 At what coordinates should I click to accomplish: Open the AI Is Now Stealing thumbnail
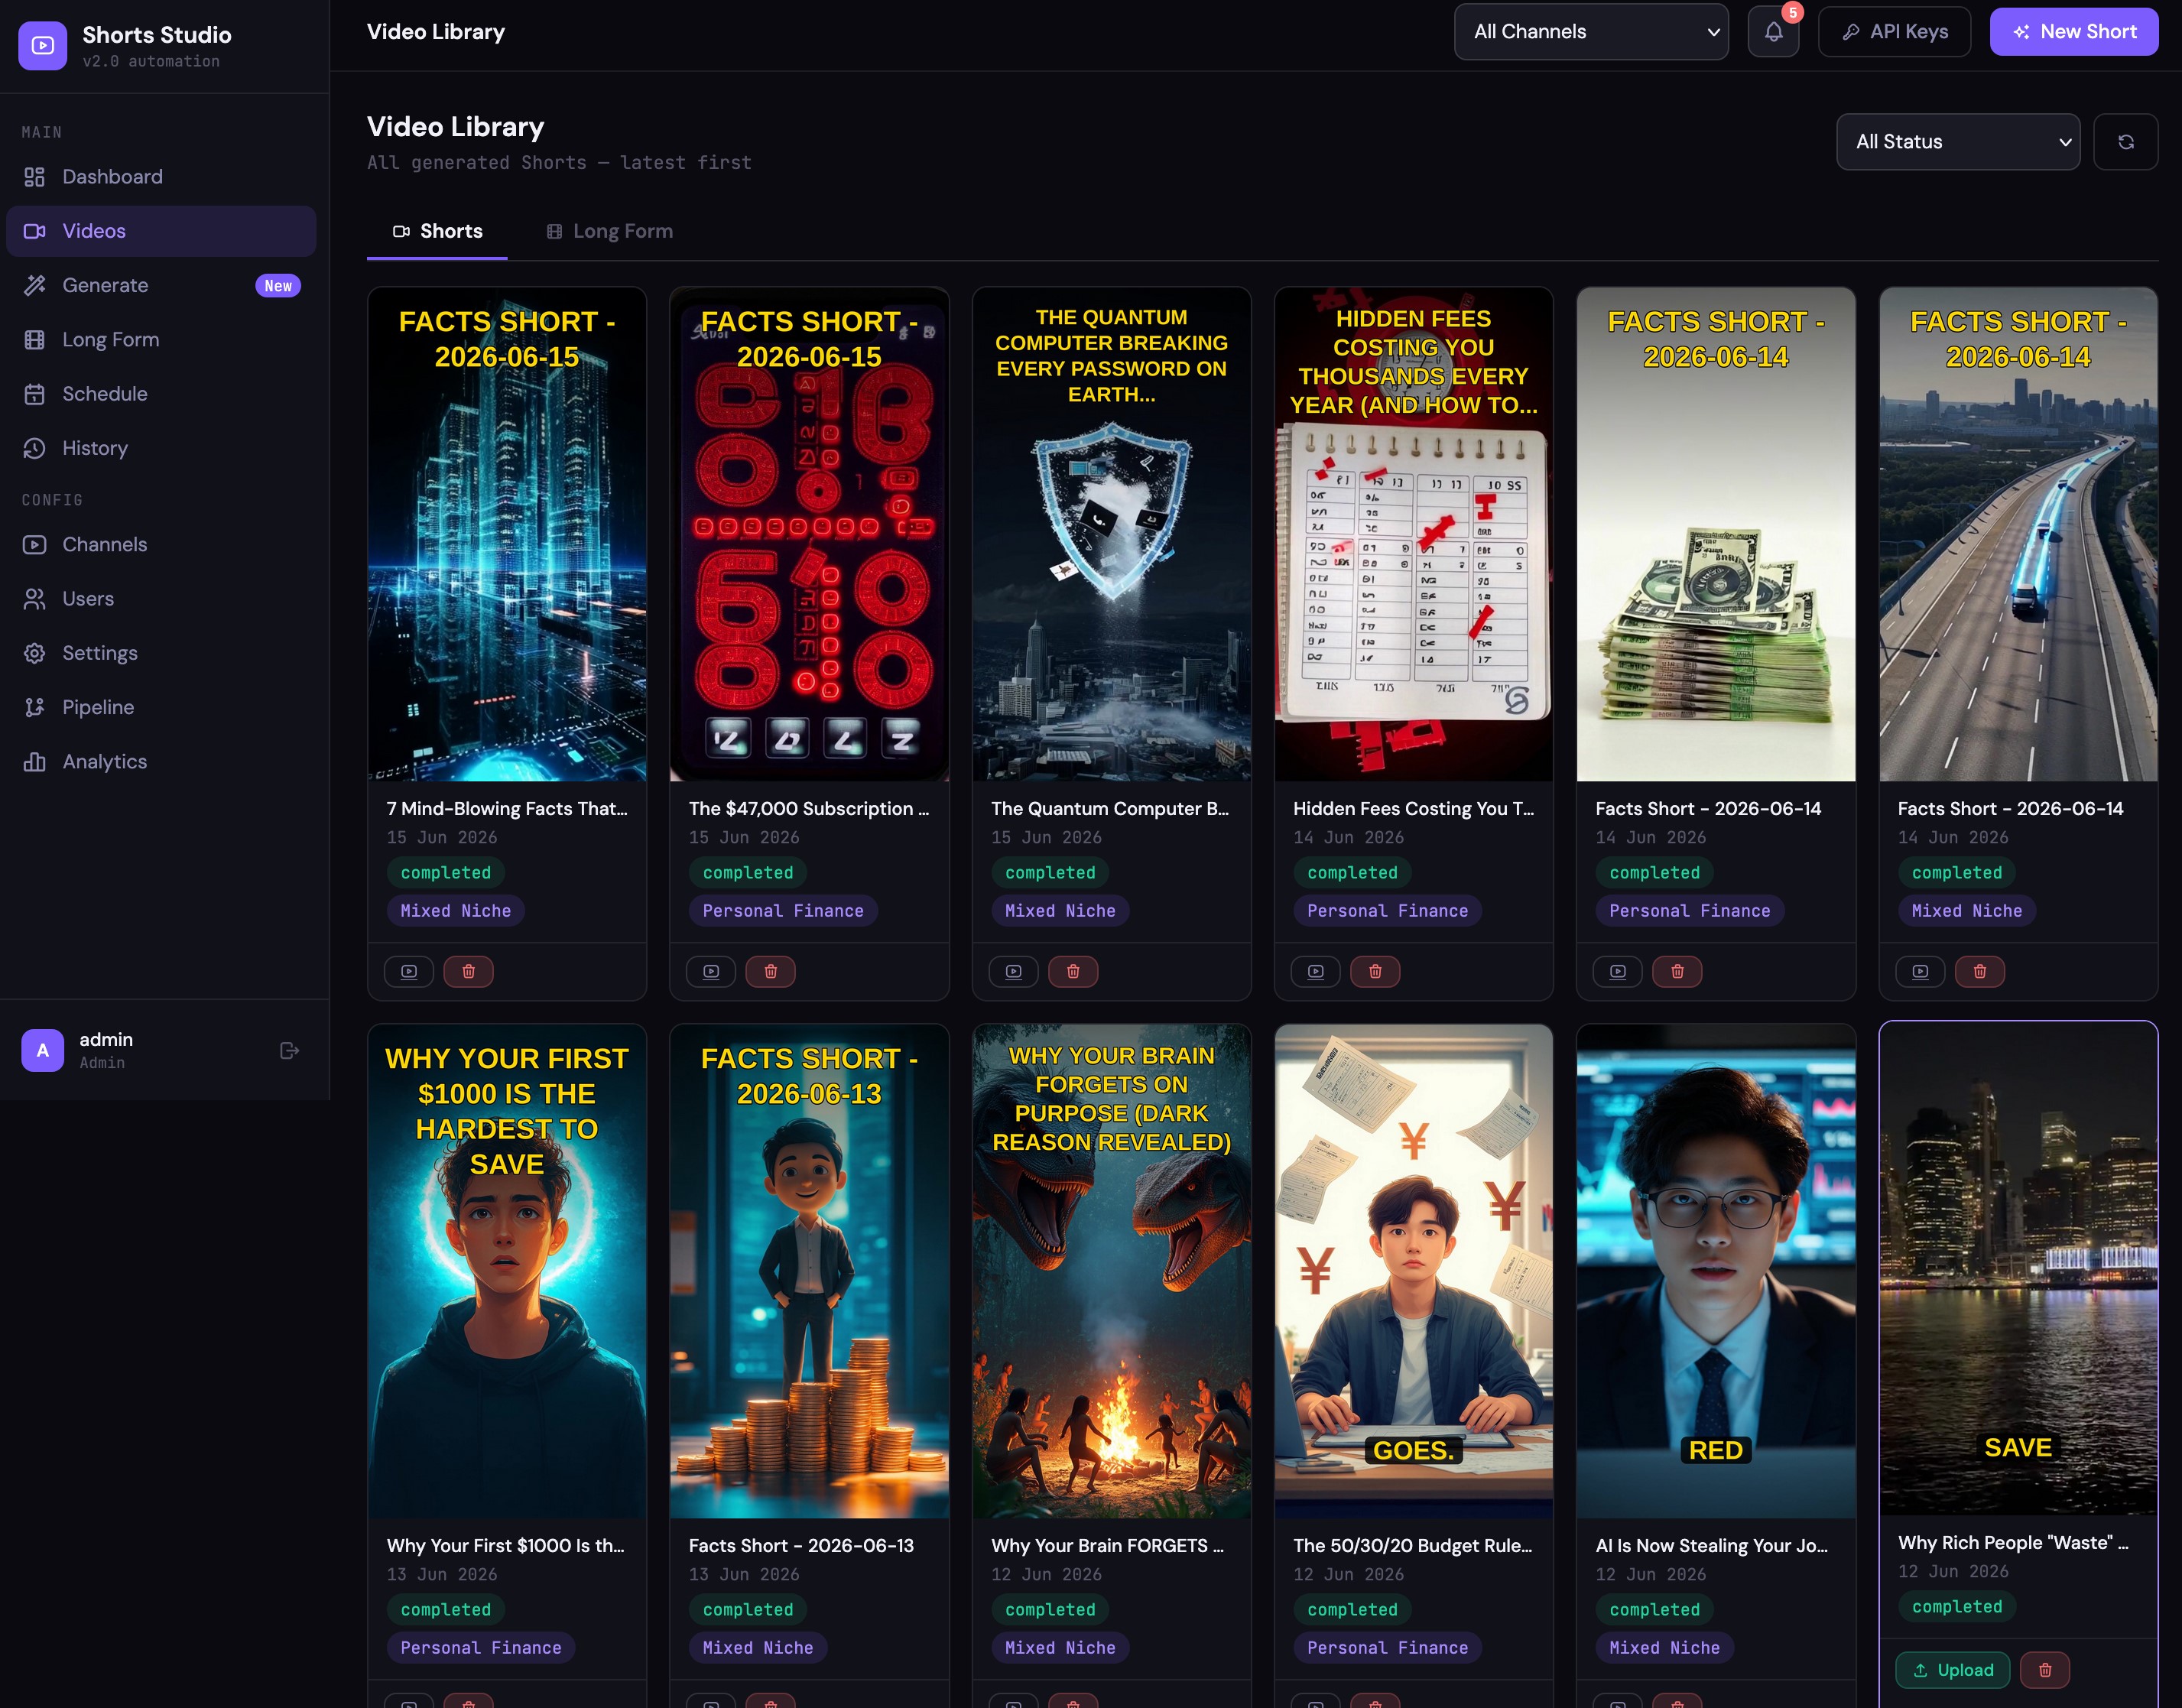tap(1716, 1271)
